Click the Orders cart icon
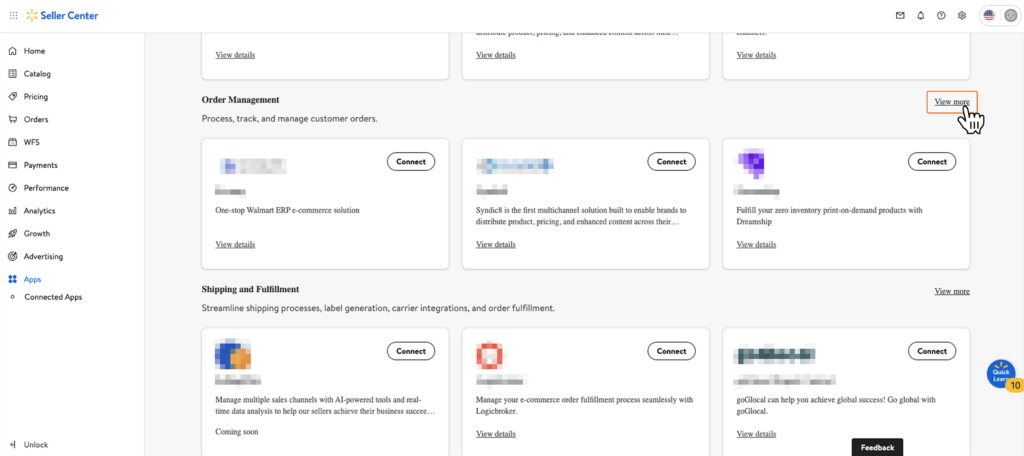 [x=12, y=120]
